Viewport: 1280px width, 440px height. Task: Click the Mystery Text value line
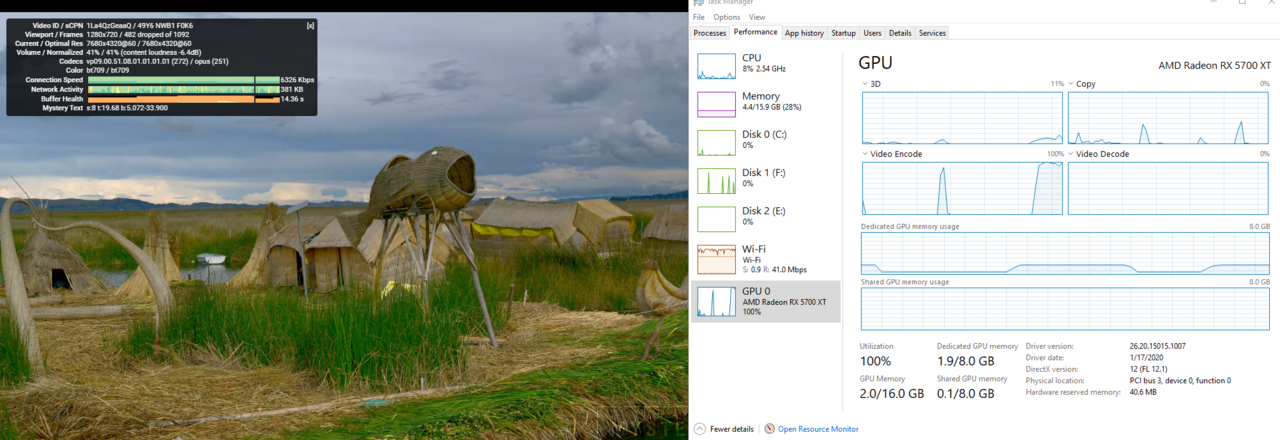click(127, 108)
